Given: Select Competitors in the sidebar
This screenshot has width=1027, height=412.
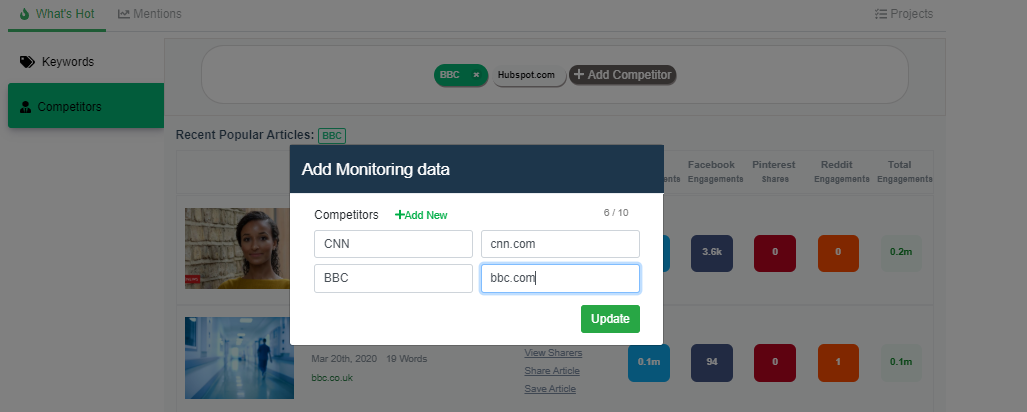Looking at the screenshot, I should click(x=86, y=106).
